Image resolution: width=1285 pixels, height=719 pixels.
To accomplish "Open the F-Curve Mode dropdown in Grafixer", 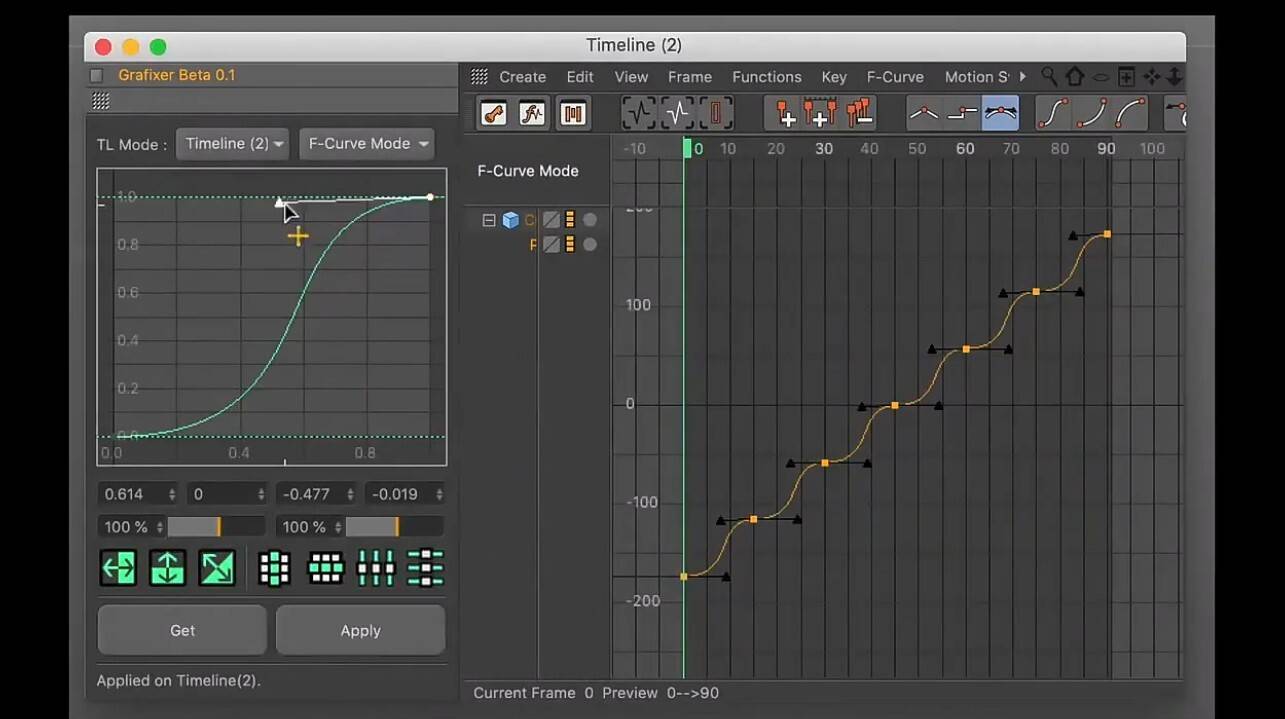I will 366,143.
